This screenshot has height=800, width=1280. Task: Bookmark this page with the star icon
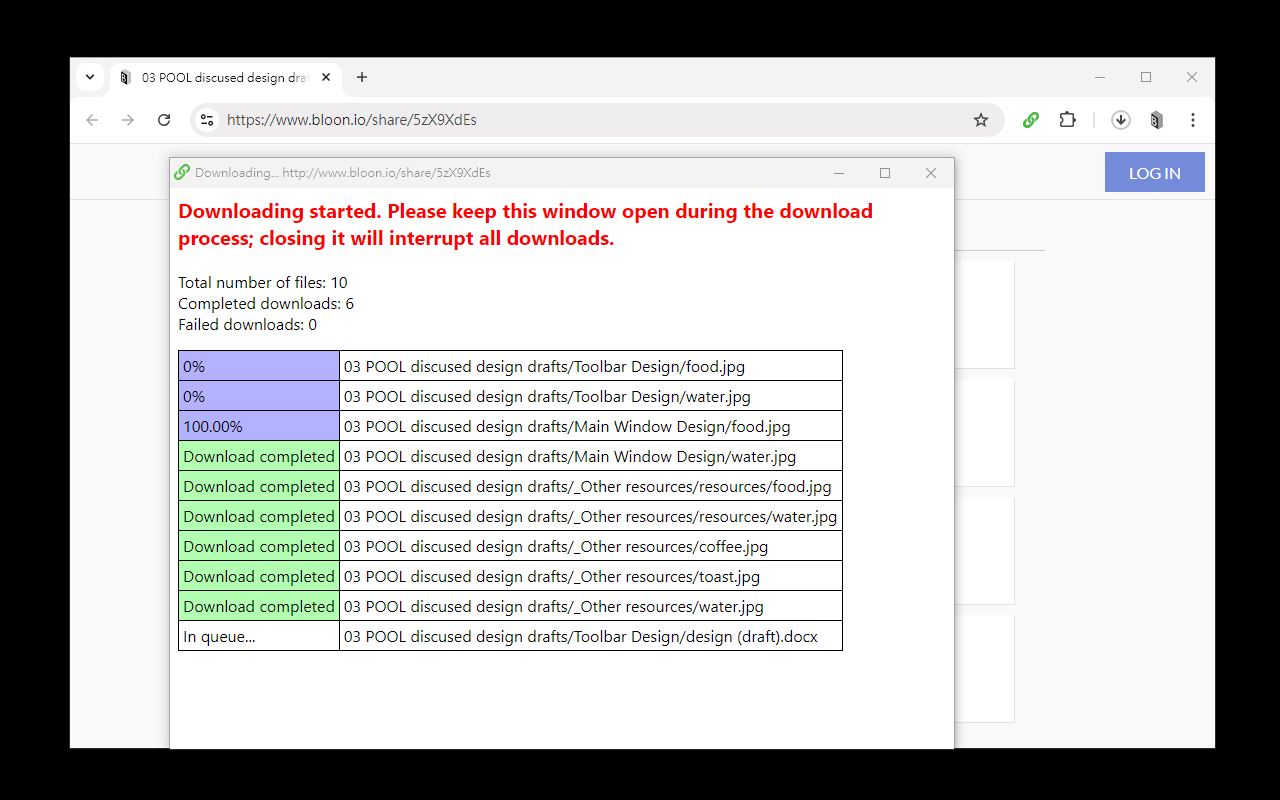pos(981,120)
